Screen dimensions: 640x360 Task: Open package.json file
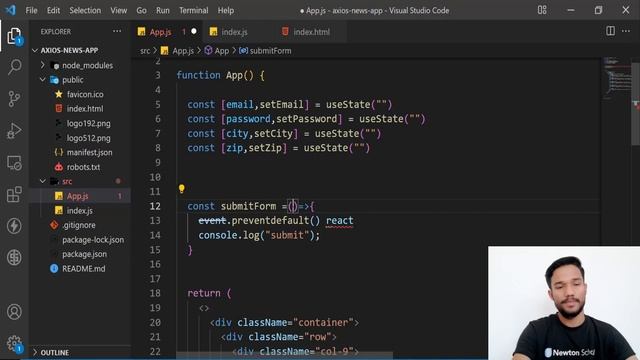pos(84,254)
